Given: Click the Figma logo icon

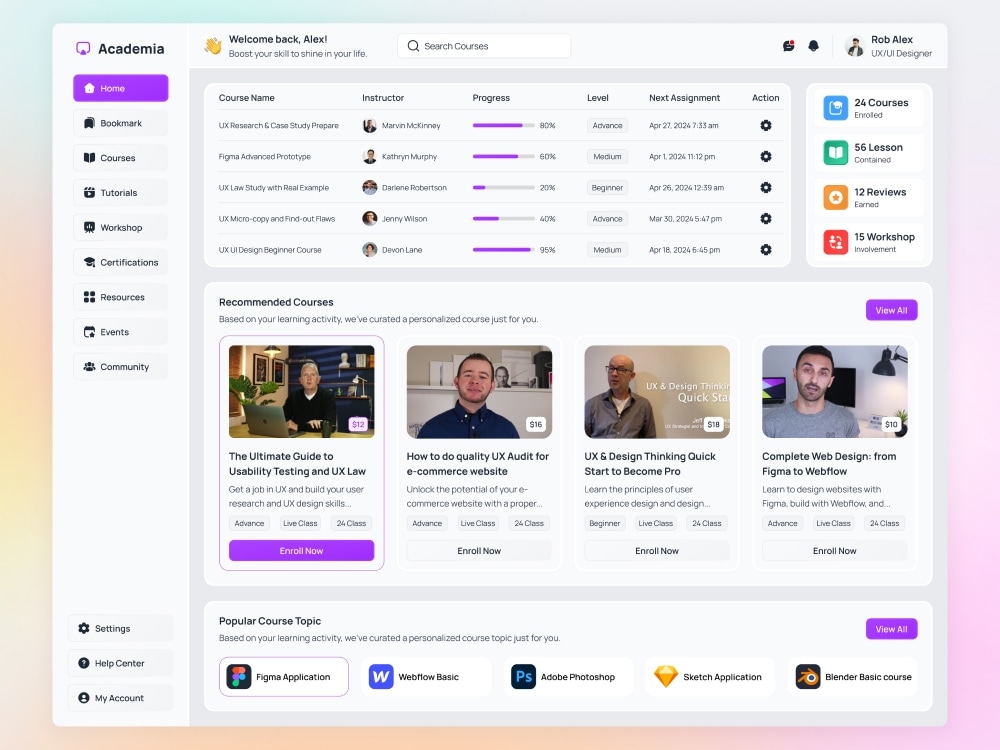Looking at the screenshot, I should [x=239, y=677].
